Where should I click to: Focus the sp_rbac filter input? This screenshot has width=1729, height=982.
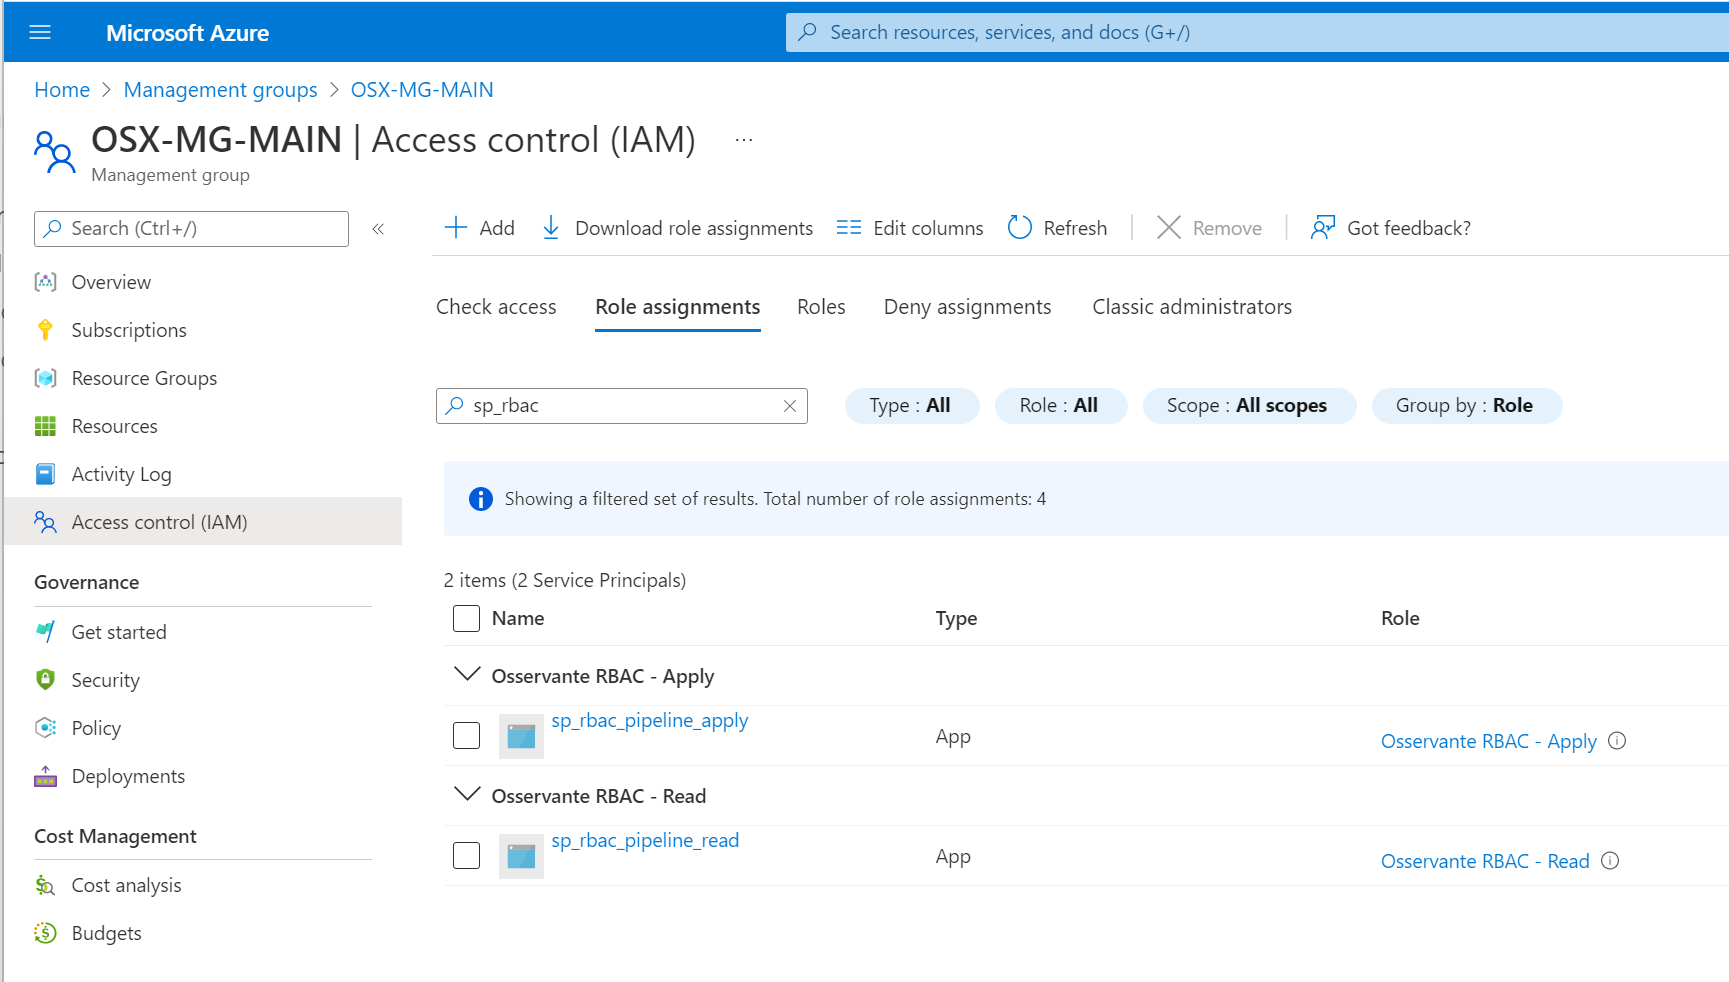(x=622, y=406)
